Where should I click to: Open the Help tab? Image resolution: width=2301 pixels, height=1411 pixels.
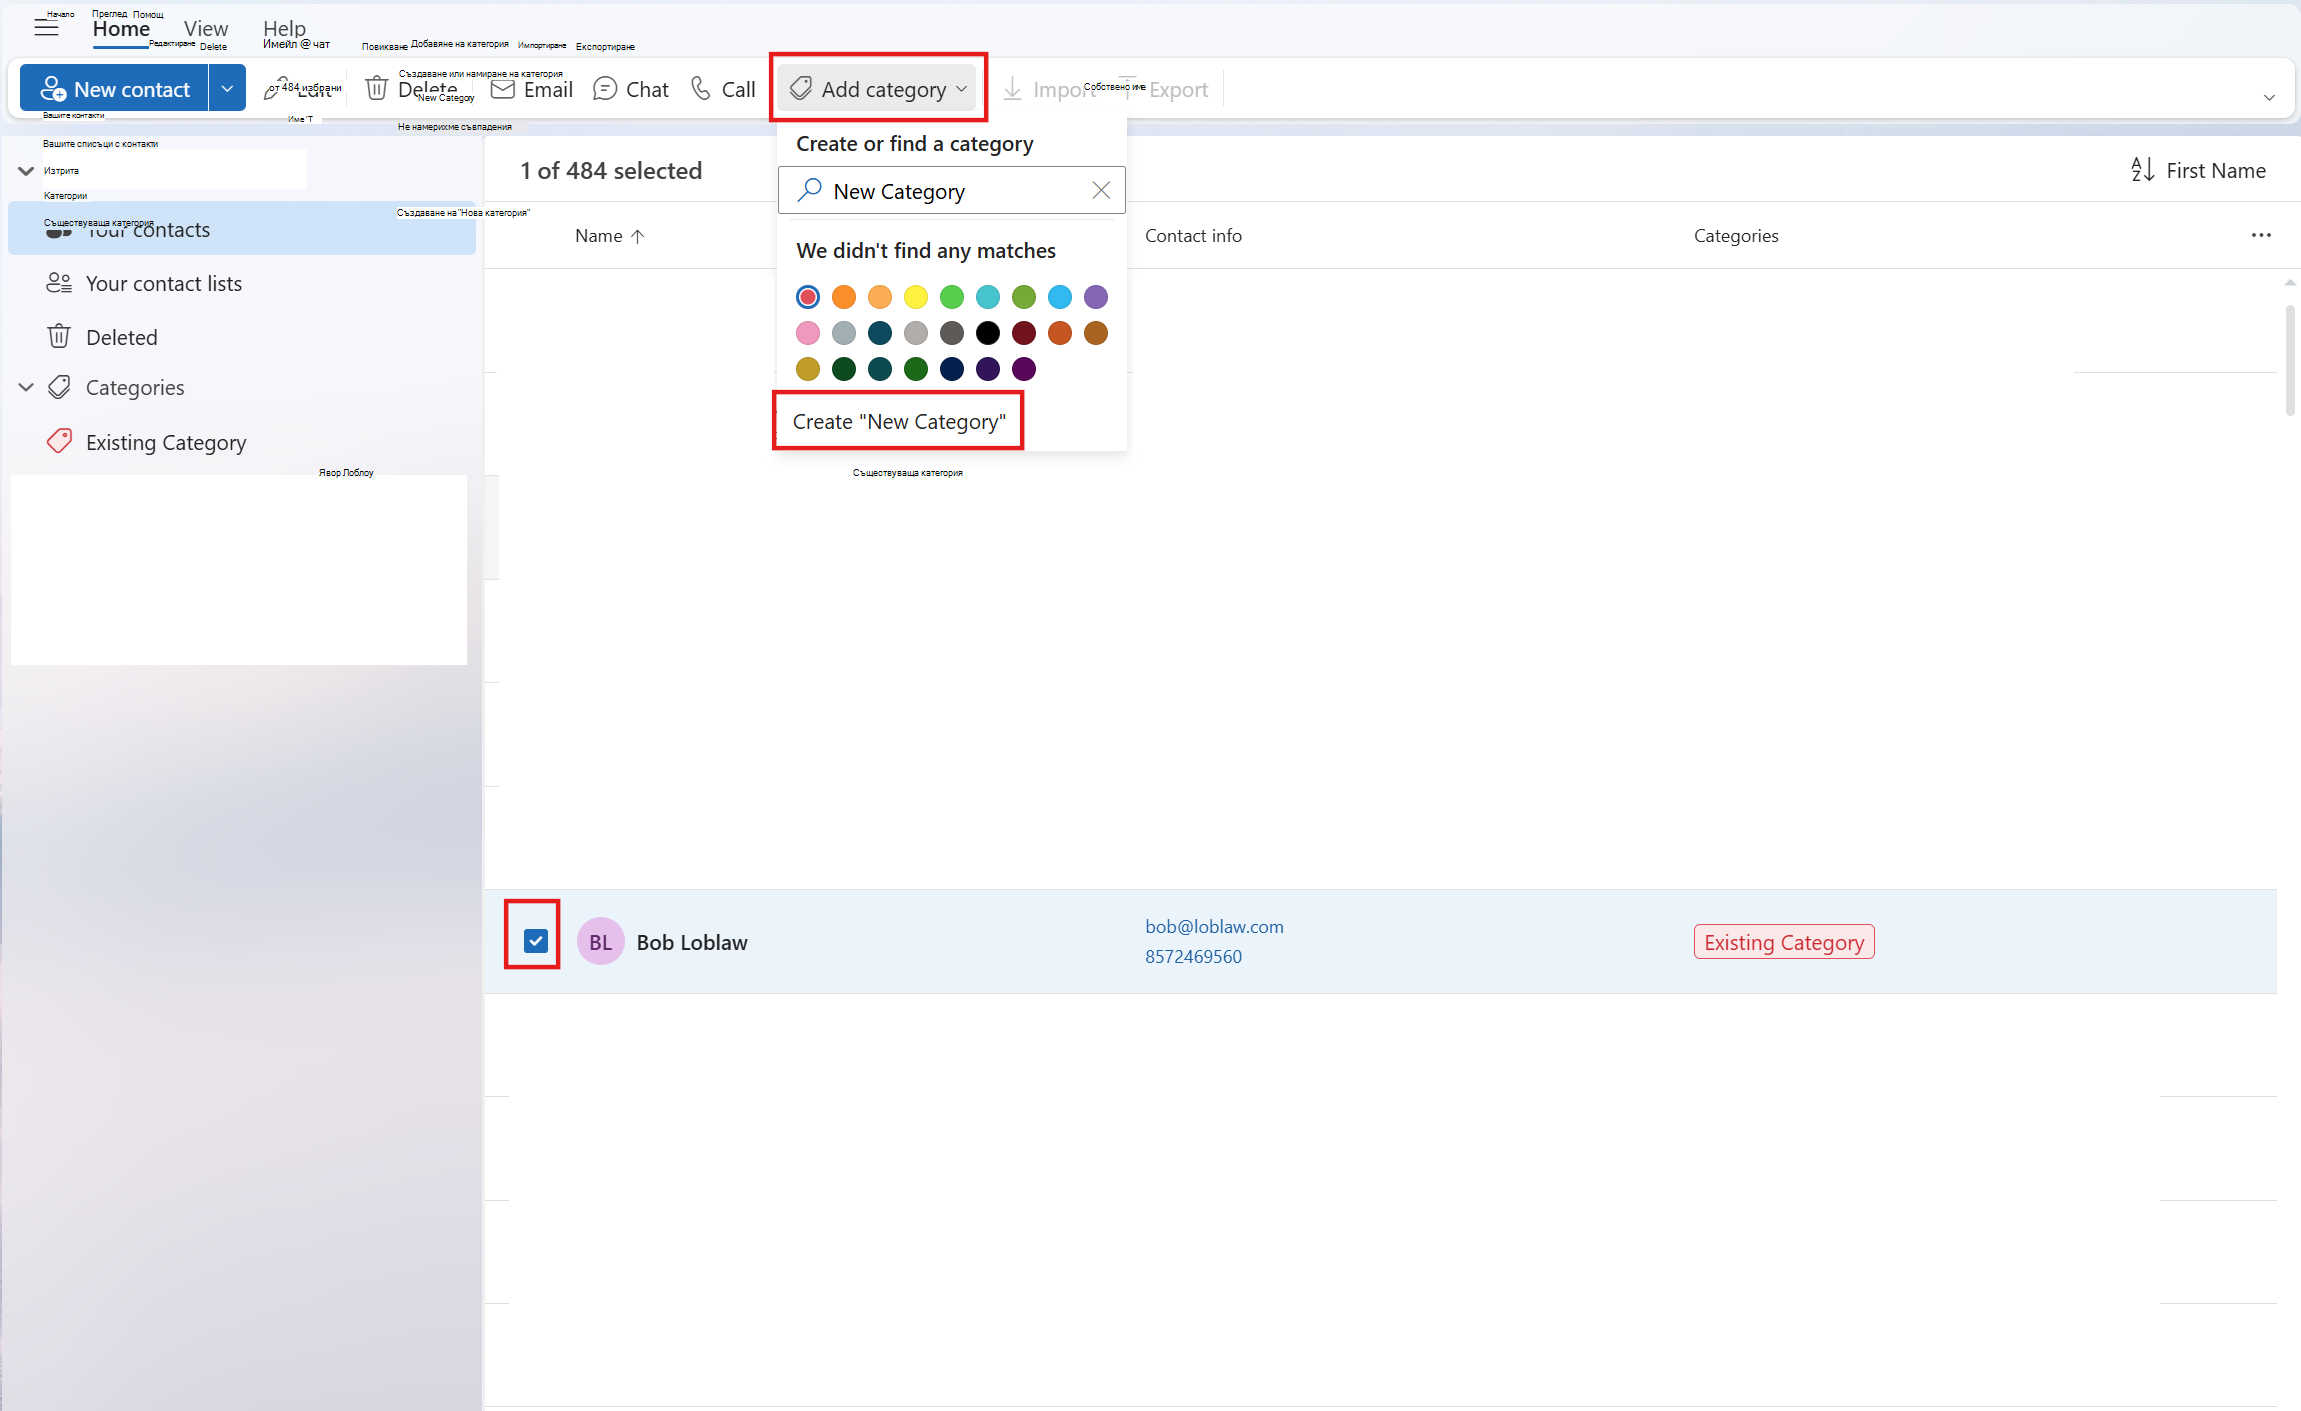click(284, 28)
